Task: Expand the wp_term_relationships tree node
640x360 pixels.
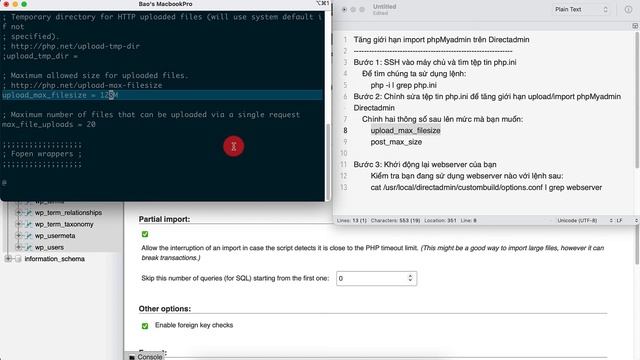Action: point(18,213)
